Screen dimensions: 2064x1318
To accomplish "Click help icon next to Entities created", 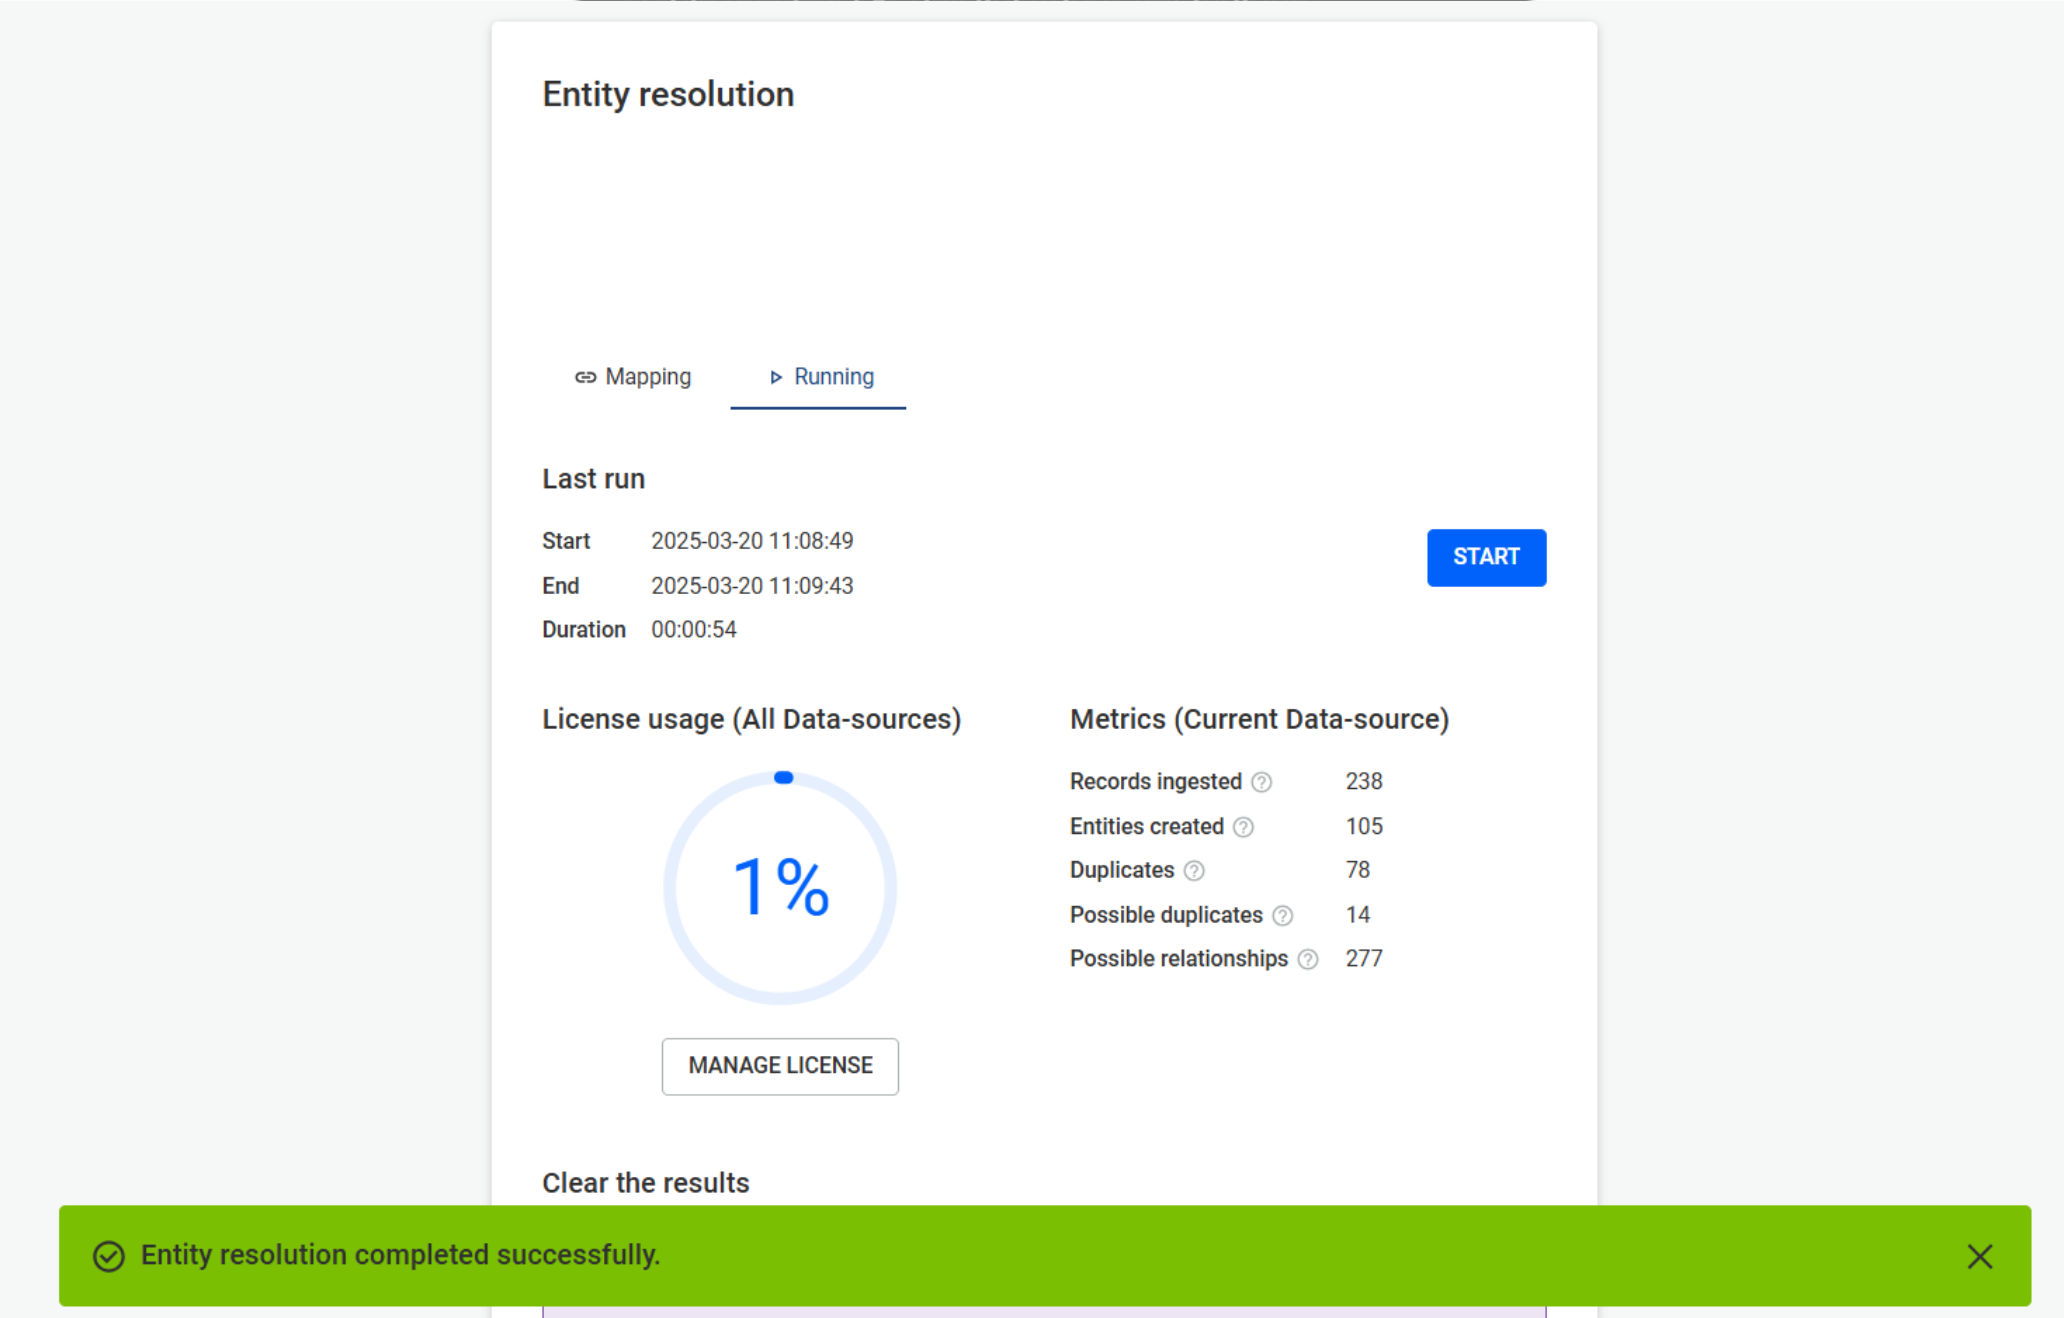I will [x=1243, y=827].
